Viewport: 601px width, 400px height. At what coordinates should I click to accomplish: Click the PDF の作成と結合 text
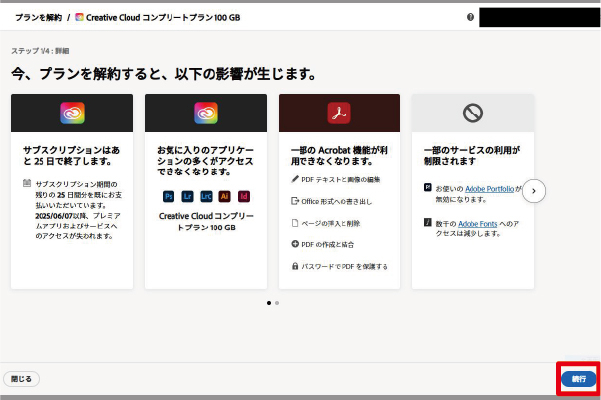[x=327, y=244]
